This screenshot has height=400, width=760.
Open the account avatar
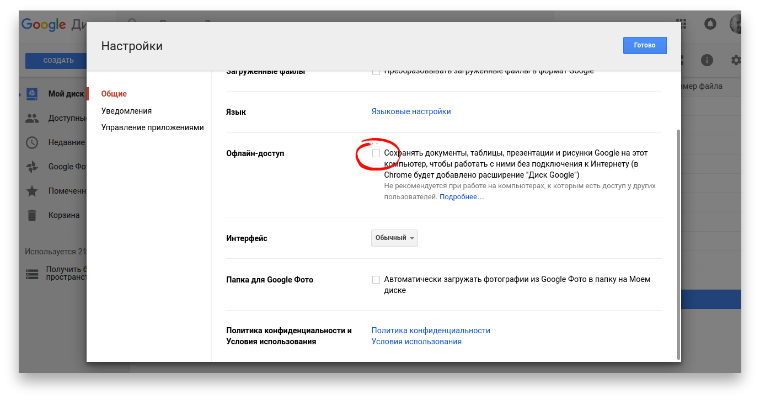(735, 24)
